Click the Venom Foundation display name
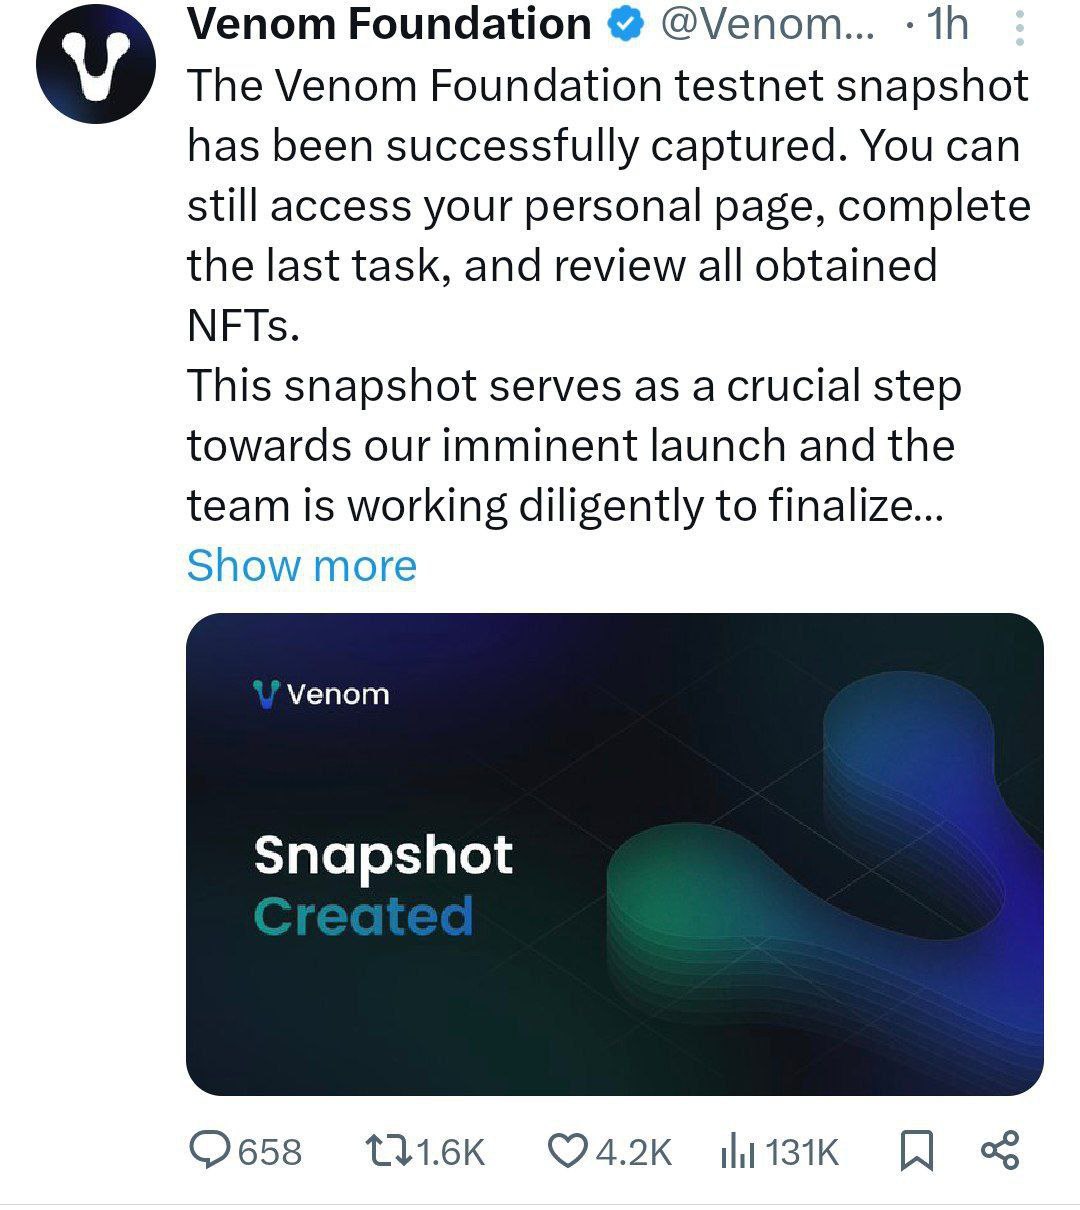This screenshot has height=1210, width=1080. coord(390,26)
